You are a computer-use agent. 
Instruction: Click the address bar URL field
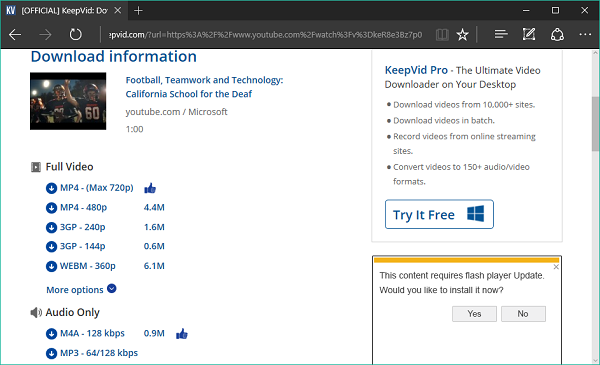pyautogui.click(x=265, y=35)
